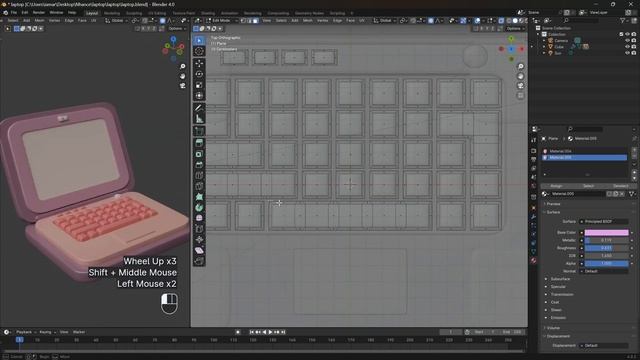The height and width of the screenshot is (360, 640).
Task: Select the Cursor tool in toolbar
Action: click(x=199, y=51)
